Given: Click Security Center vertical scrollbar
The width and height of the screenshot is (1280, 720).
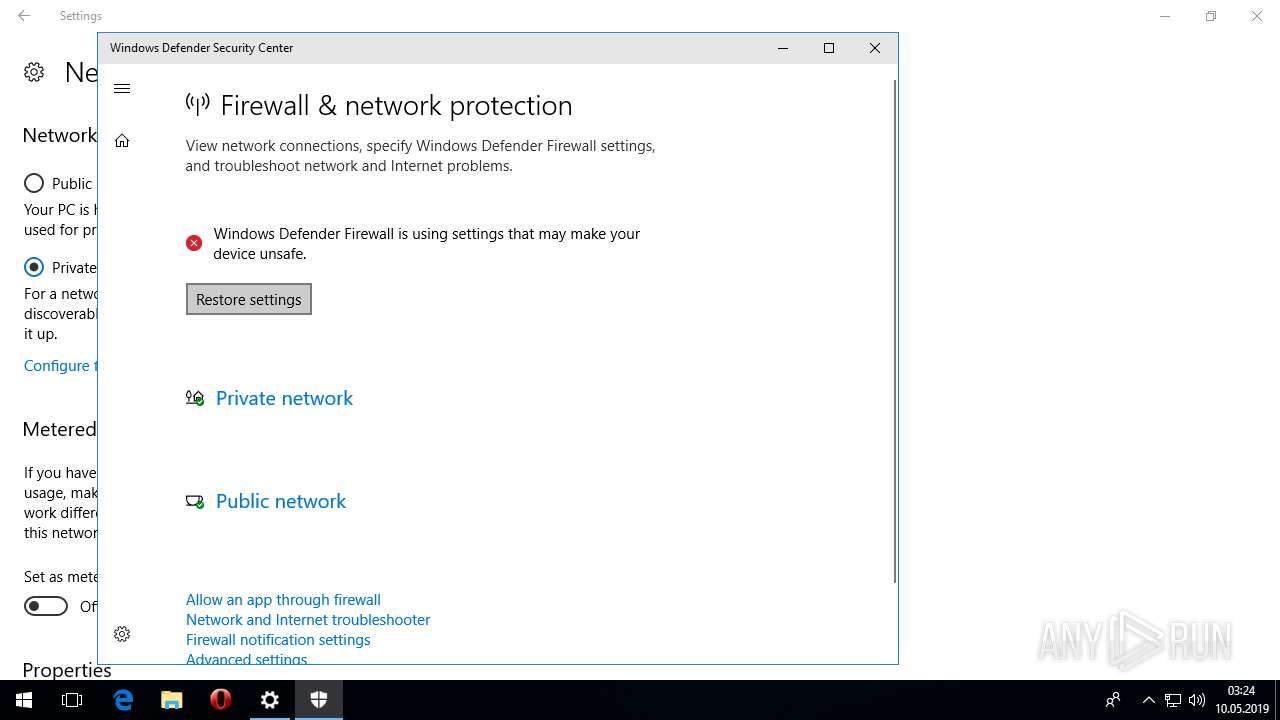Looking at the screenshot, I should point(894,330).
